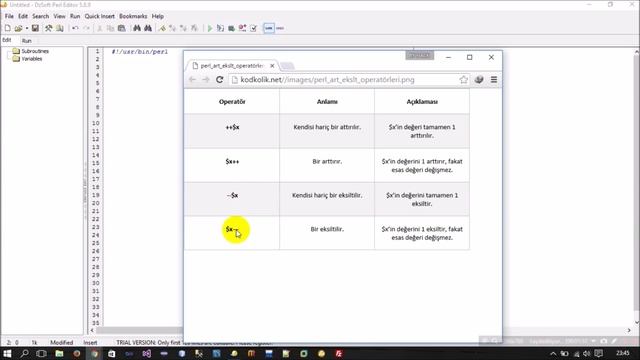Click the Açıklaması column header
Viewport: 640px width, 360px height.
click(x=422, y=102)
